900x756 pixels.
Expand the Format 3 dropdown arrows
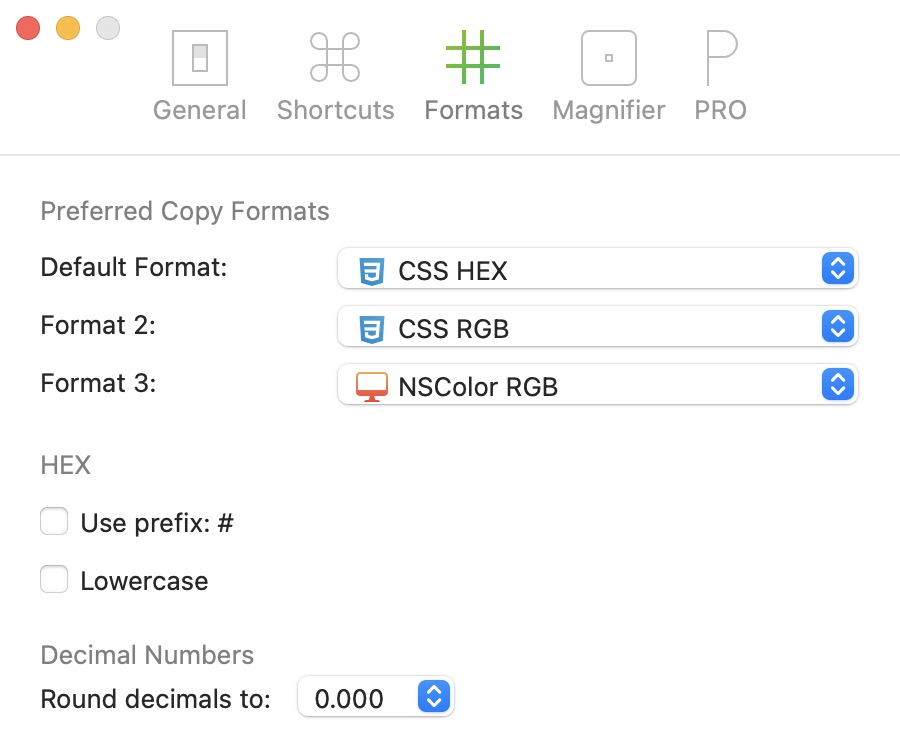838,385
